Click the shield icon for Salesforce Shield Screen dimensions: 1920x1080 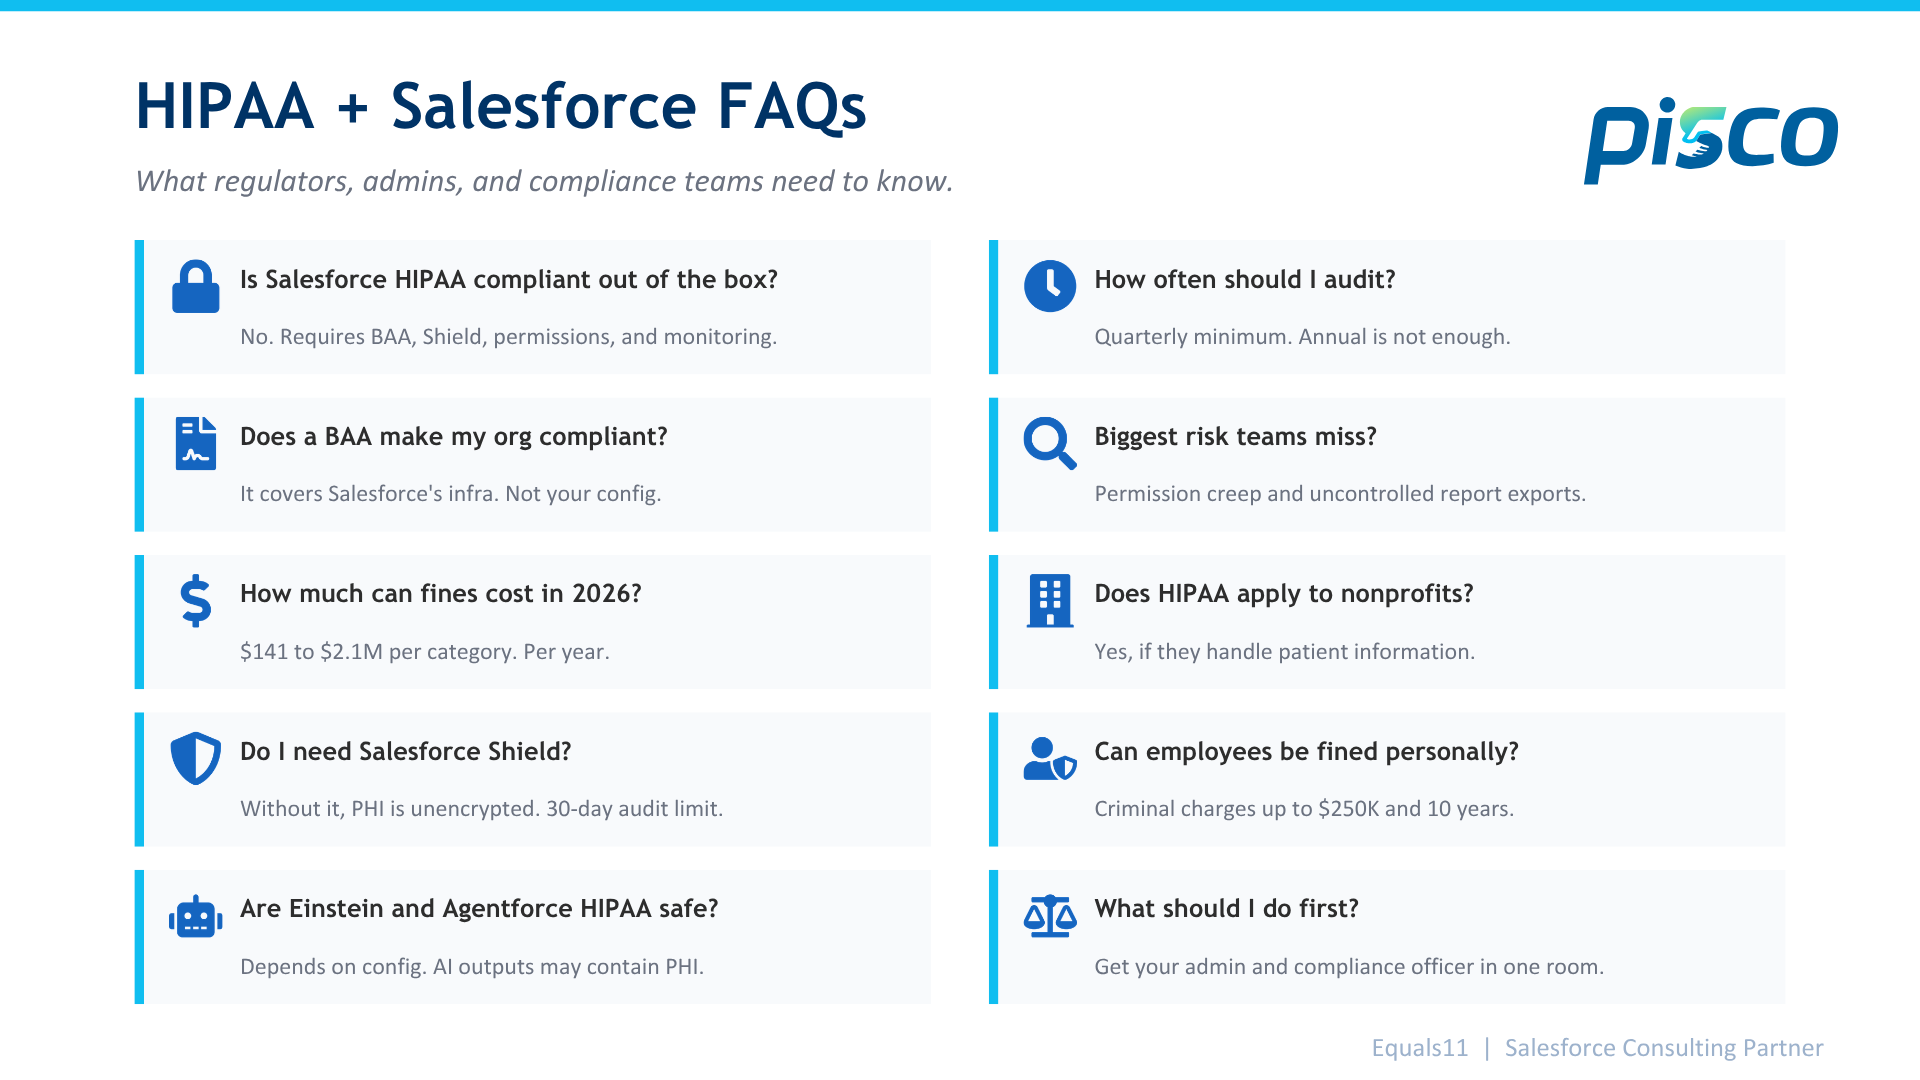(x=196, y=758)
